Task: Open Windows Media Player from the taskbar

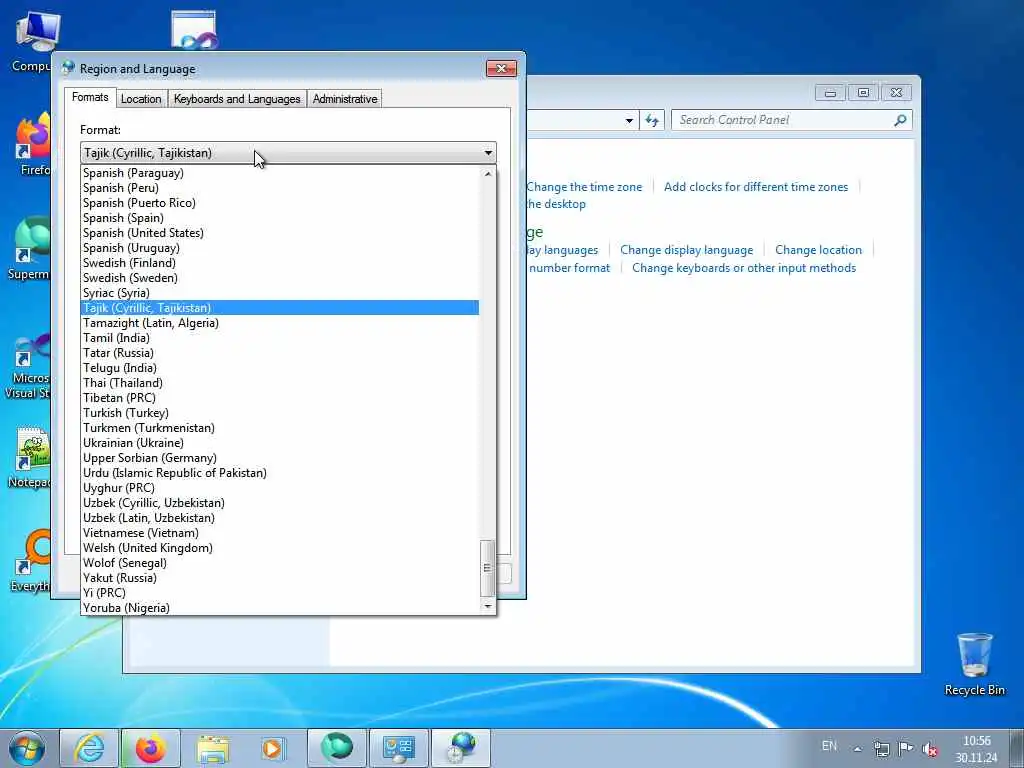Action: pos(272,748)
